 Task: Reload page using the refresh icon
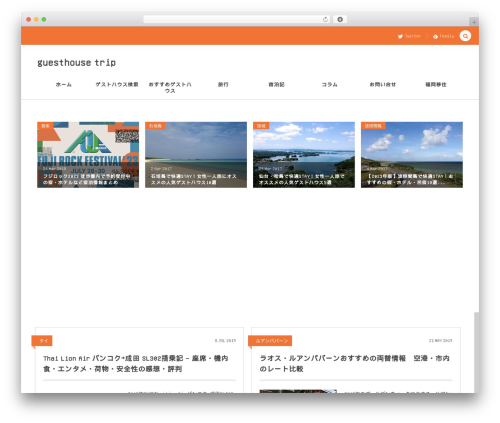(x=325, y=19)
